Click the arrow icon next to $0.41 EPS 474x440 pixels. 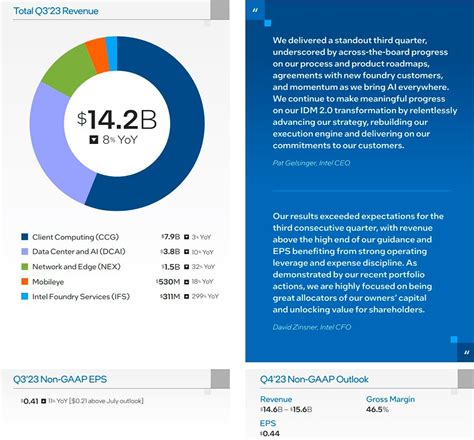point(43,401)
